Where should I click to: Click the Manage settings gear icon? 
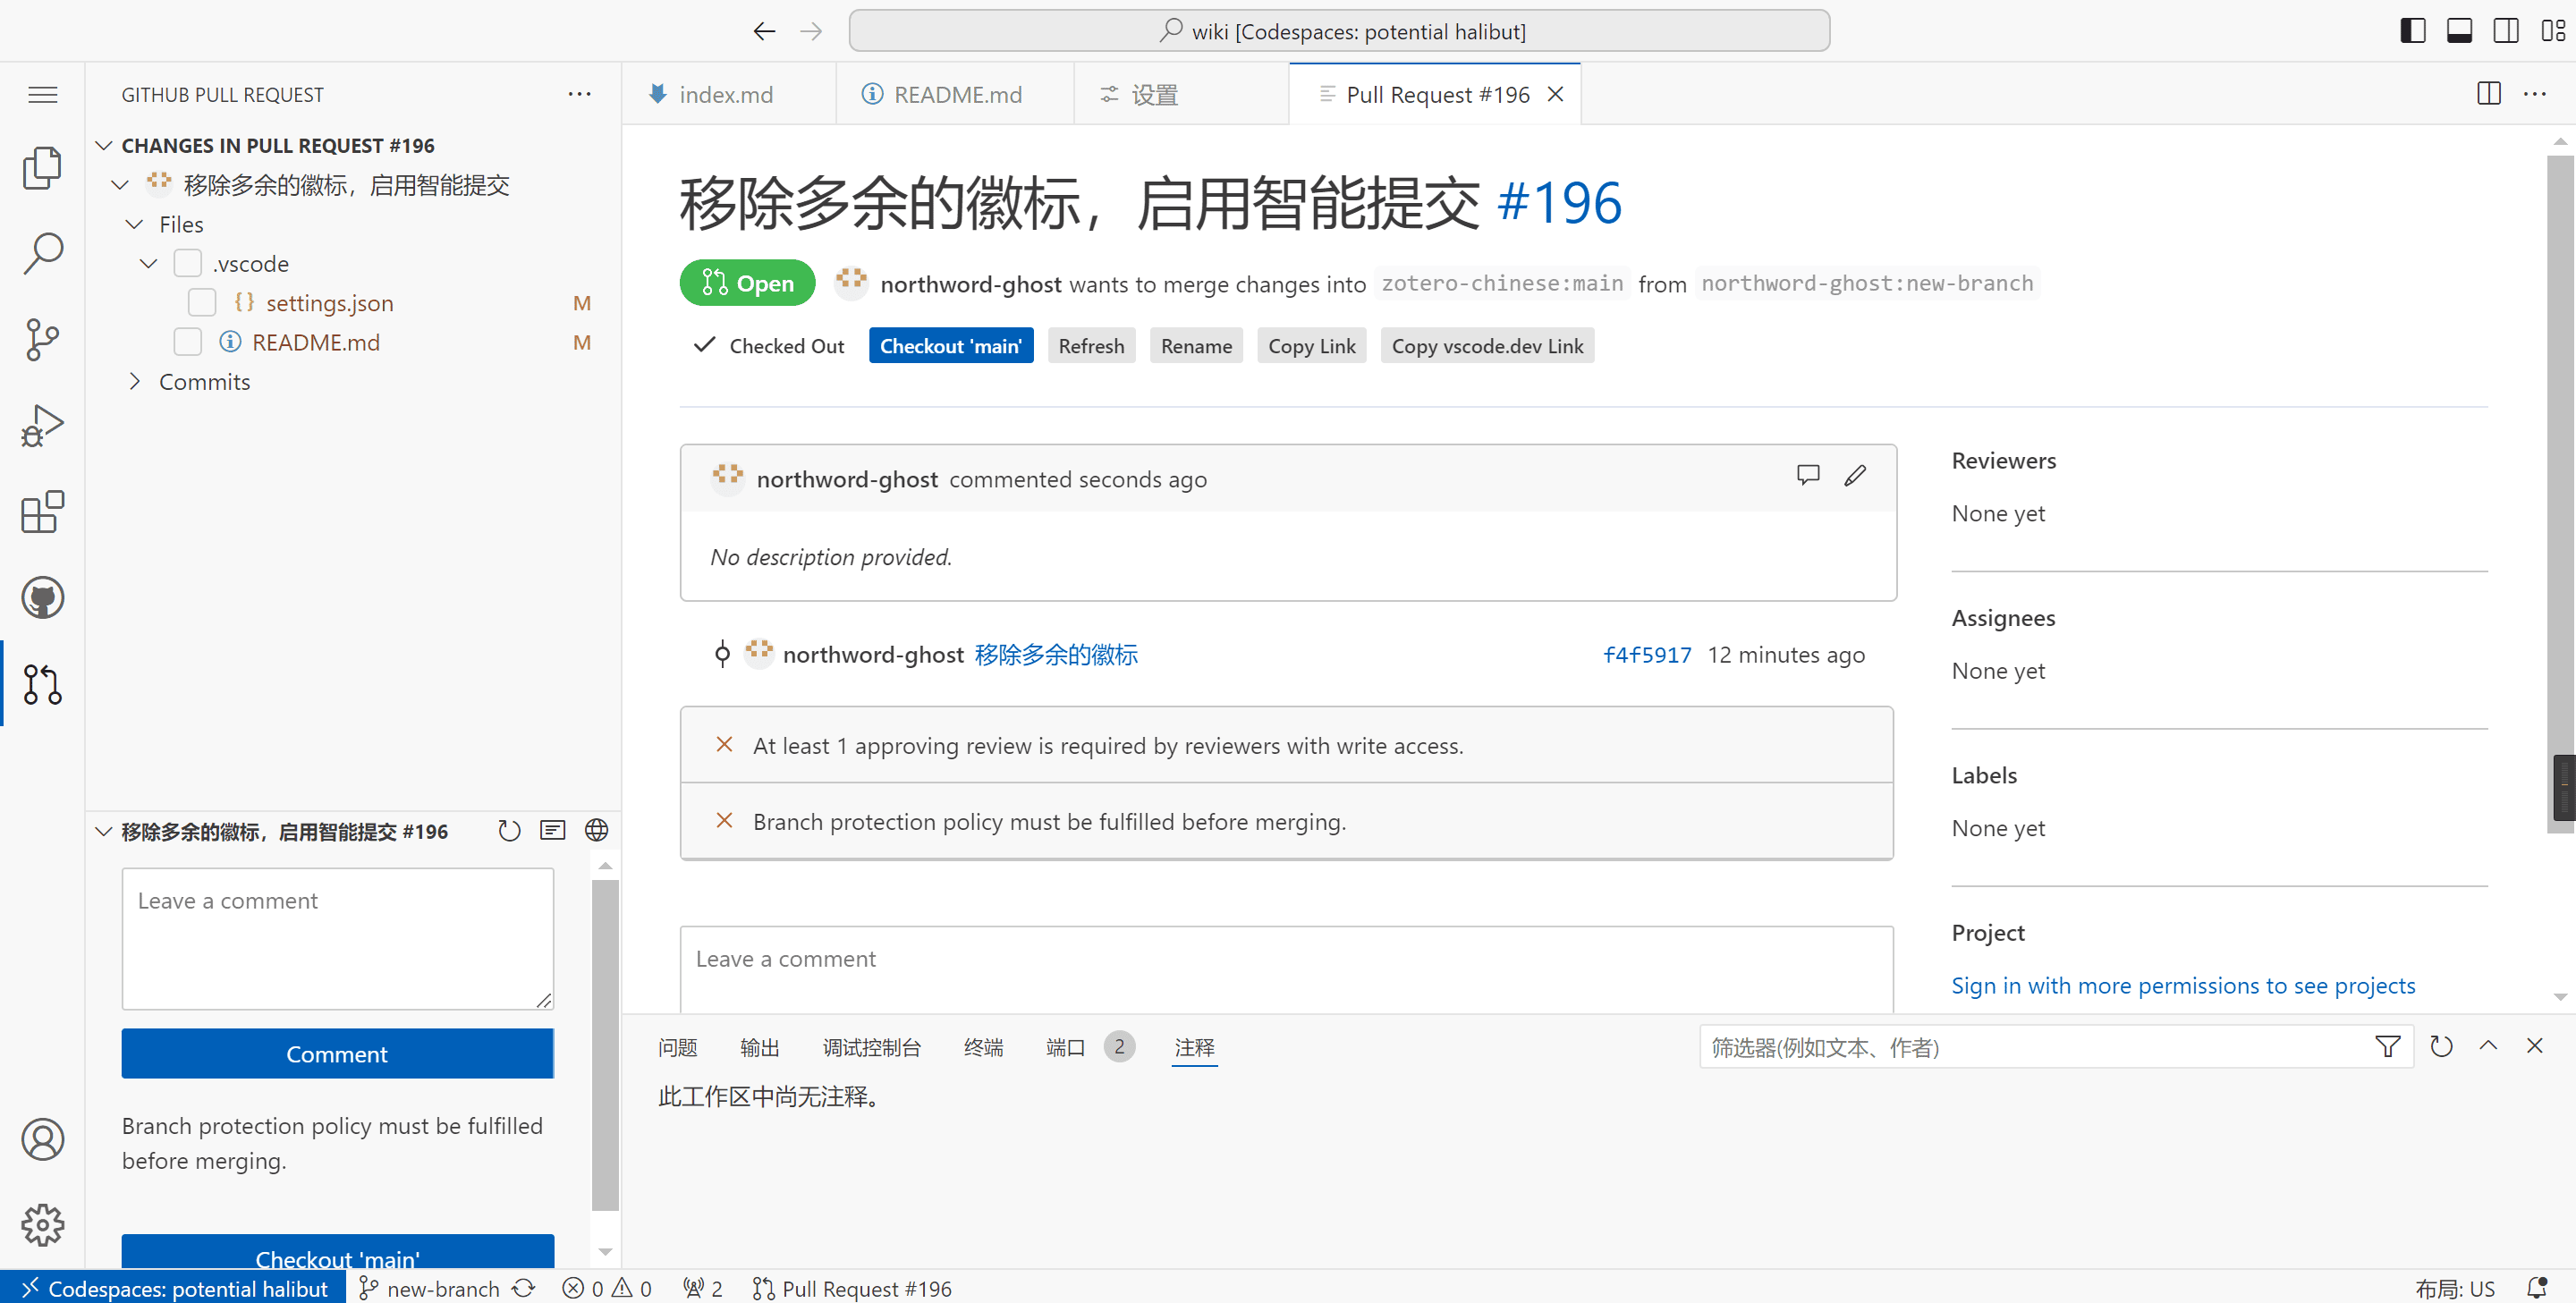point(42,1225)
